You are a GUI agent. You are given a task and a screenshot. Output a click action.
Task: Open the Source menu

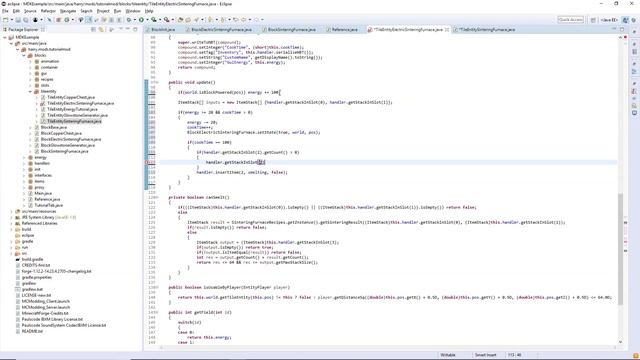30,11
